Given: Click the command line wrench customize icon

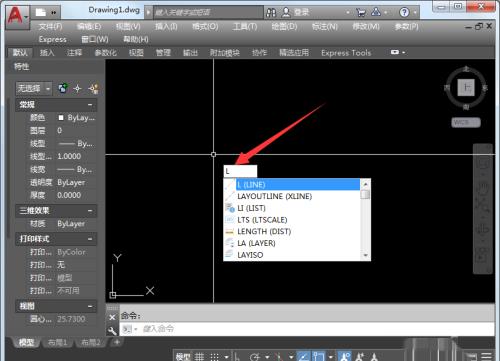Looking at the screenshot, I should click(112, 330).
